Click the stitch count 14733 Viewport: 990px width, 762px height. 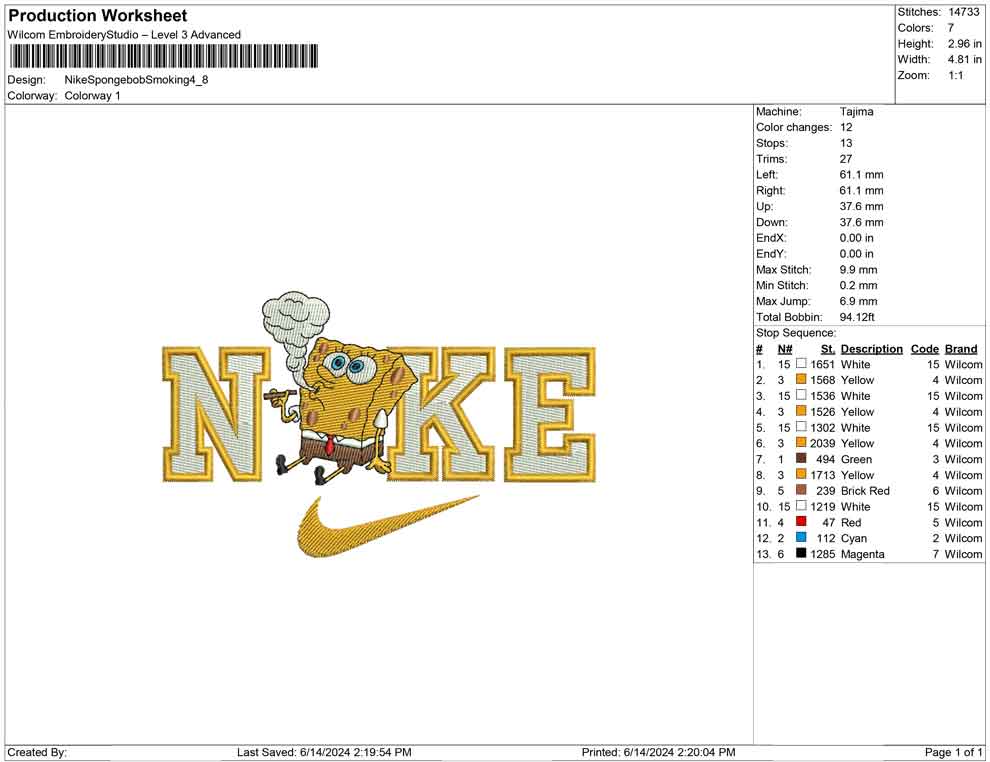click(963, 12)
